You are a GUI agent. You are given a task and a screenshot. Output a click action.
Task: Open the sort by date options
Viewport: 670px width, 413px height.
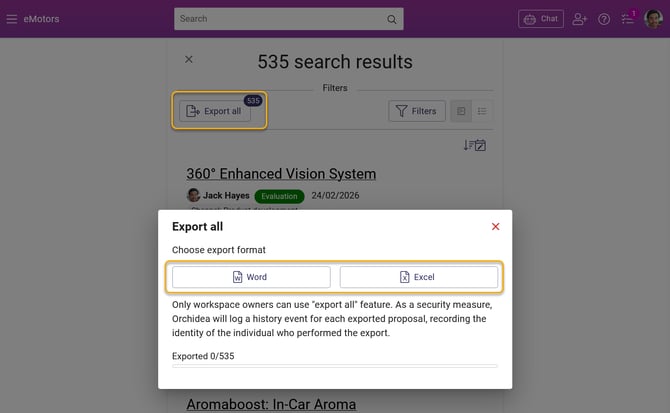coord(474,145)
